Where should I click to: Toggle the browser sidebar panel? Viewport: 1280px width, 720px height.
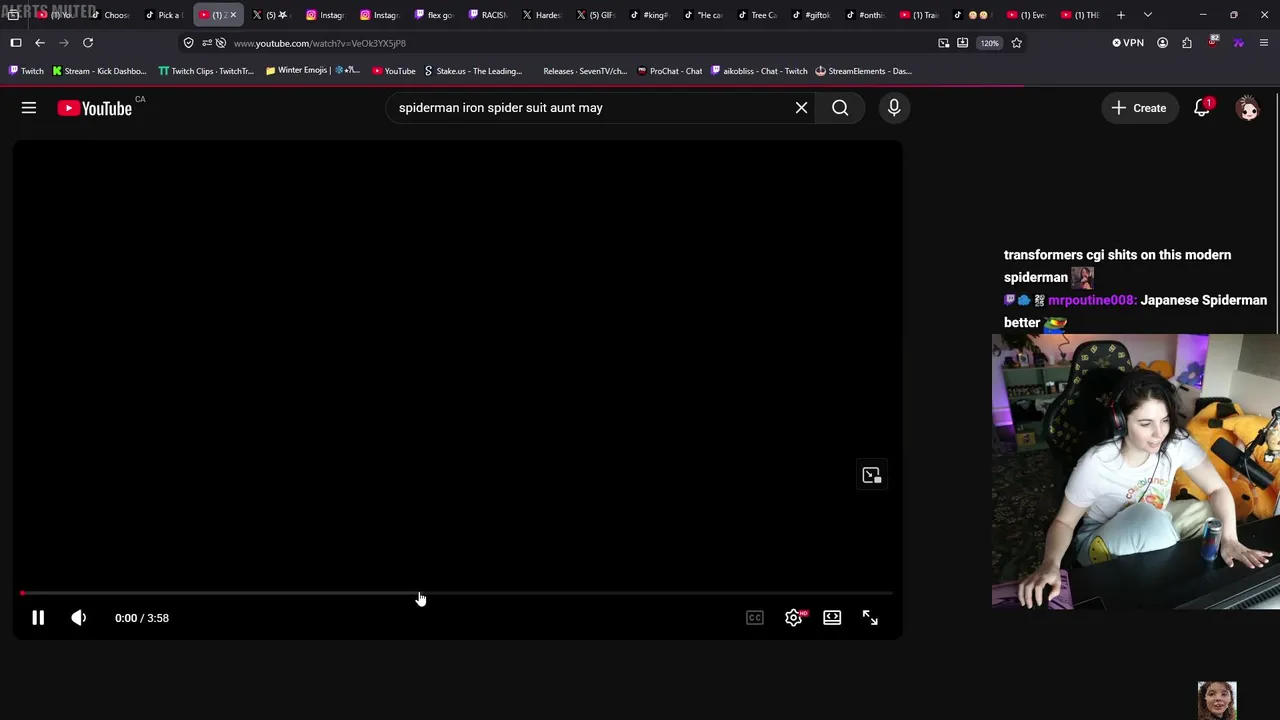[x=15, y=43]
